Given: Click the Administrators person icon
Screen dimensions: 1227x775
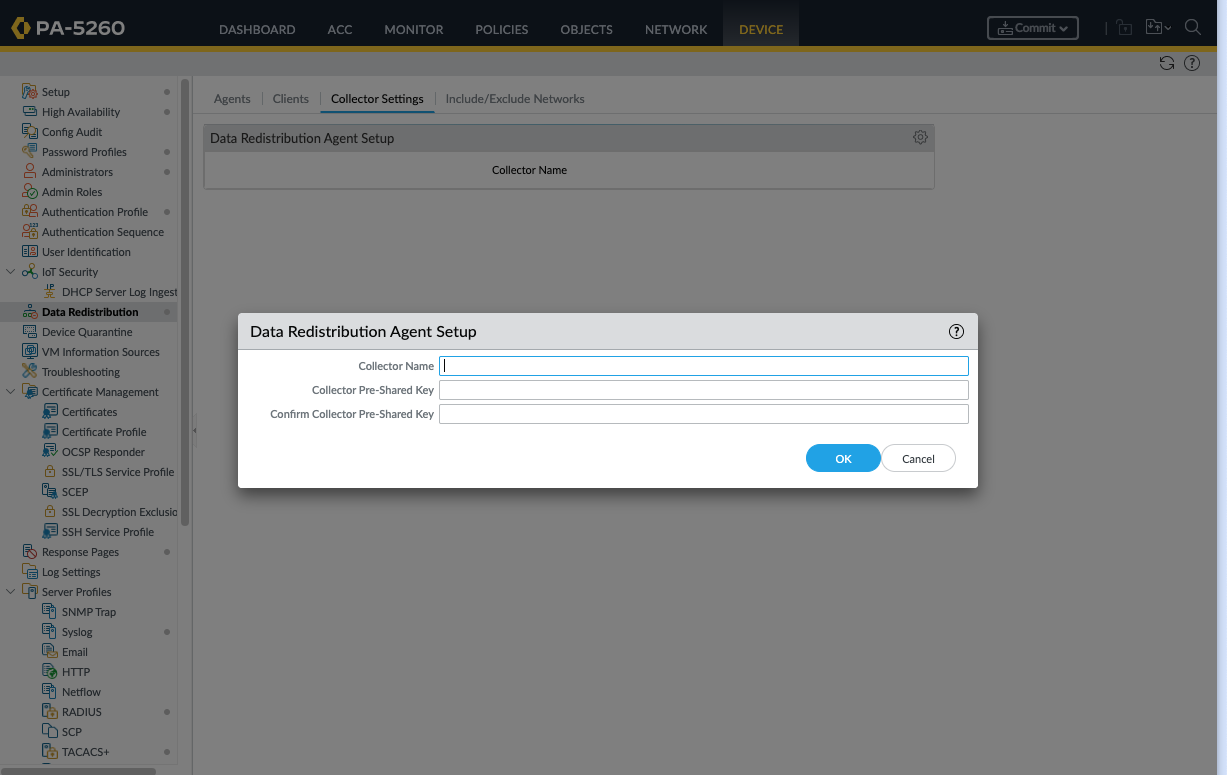Looking at the screenshot, I should point(30,172).
